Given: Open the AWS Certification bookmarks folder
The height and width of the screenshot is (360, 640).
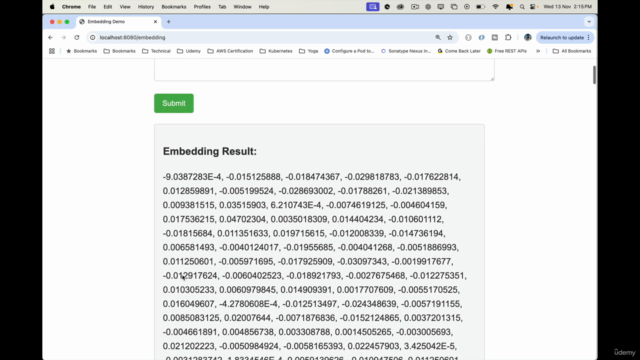Looking at the screenshot, I should [230, 51].
